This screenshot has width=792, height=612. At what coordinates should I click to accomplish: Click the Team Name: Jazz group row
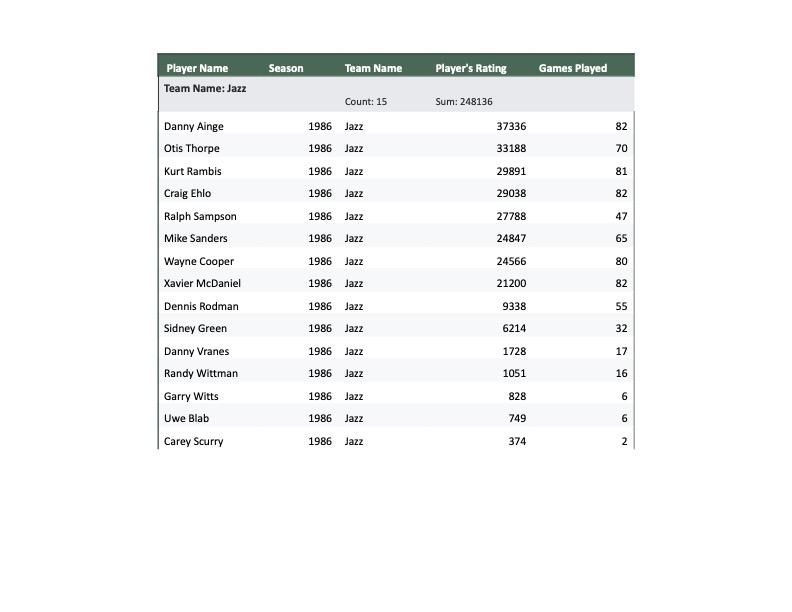point(206,88)
